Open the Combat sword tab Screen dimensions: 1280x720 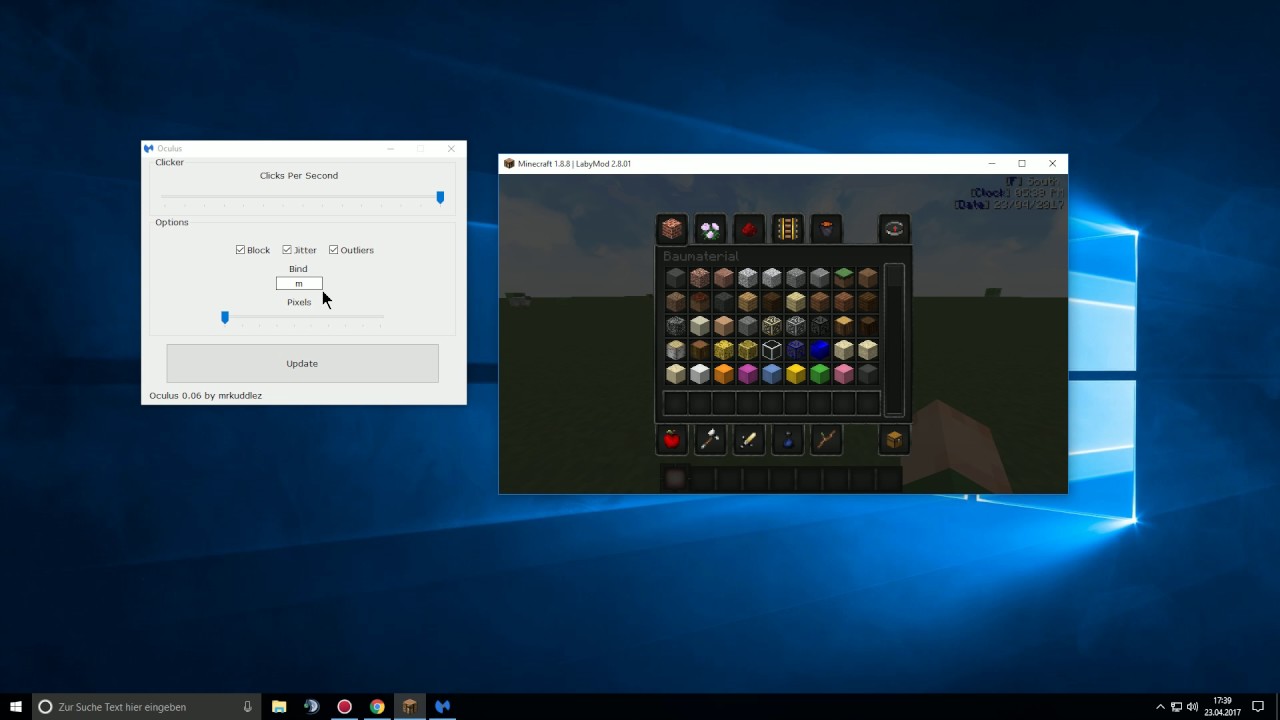[749, 439]
